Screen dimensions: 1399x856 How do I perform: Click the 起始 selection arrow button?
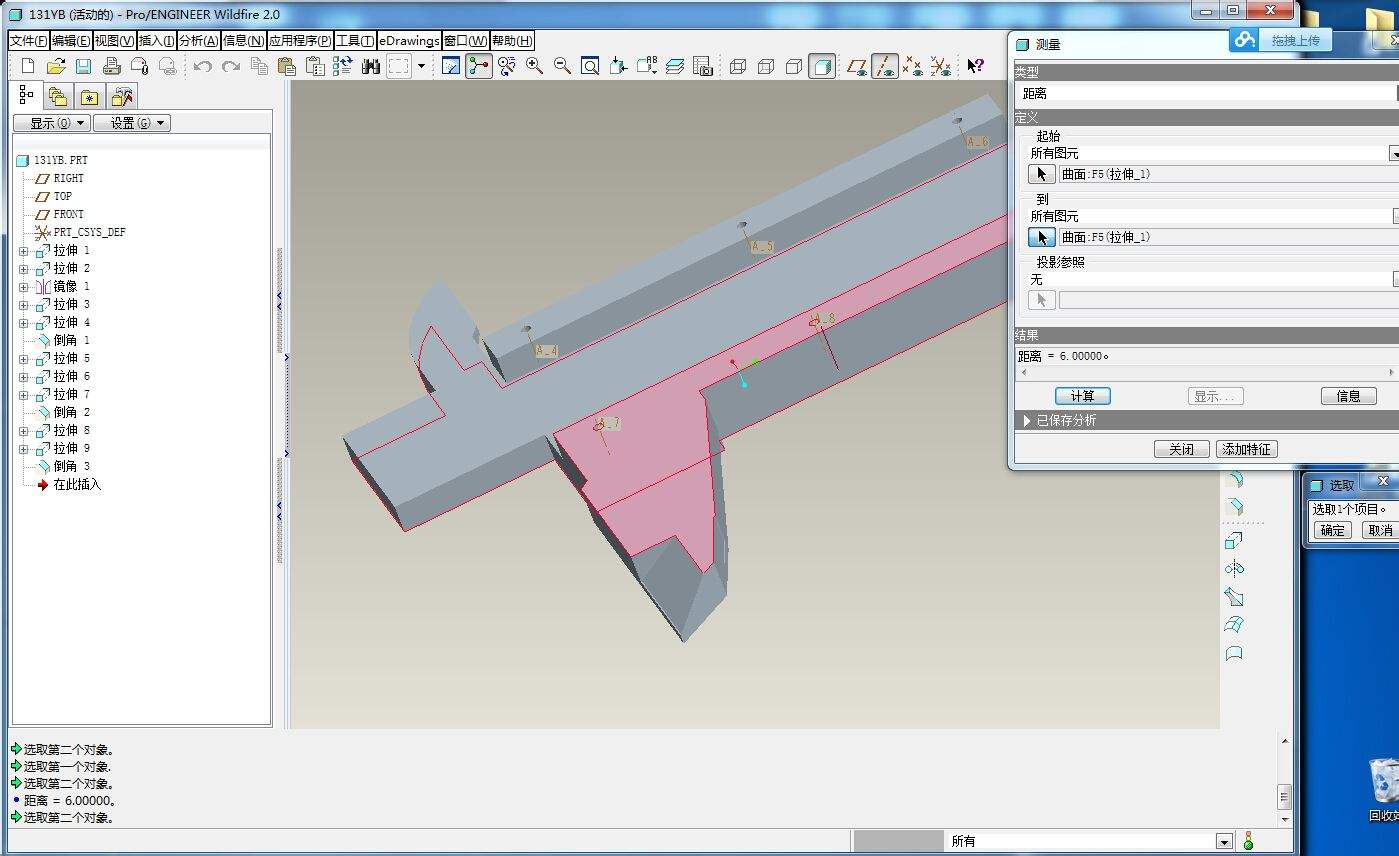coord(1041,174)
